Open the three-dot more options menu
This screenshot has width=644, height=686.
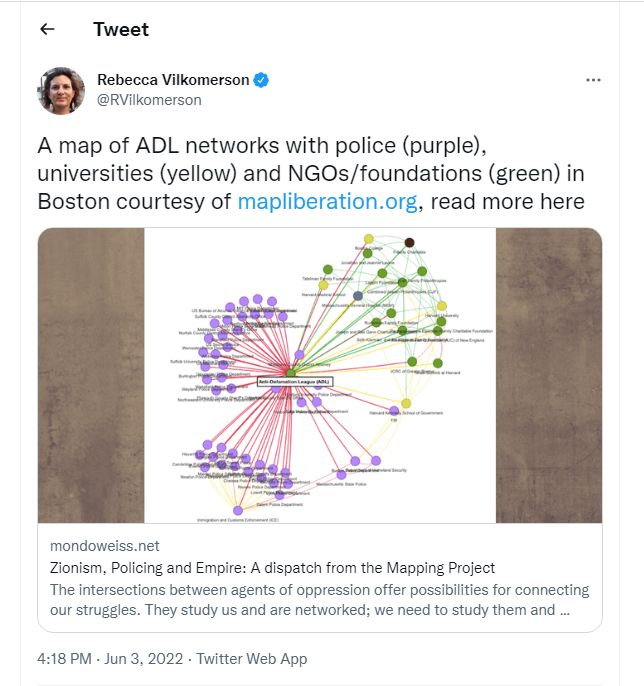tap(593, 80)
